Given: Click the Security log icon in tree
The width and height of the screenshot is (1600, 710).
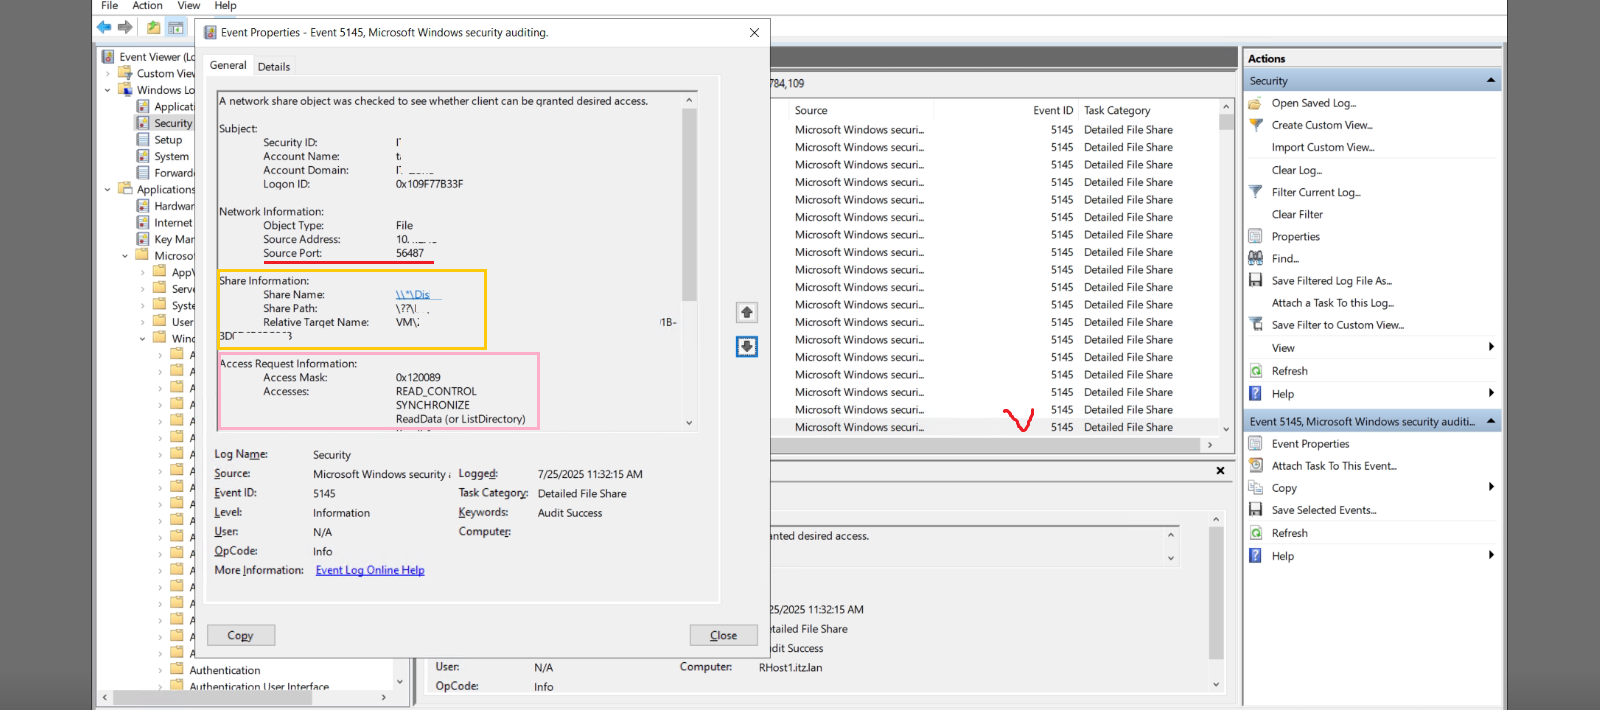Looking at the screenshot, I should [x=143, y=123].
